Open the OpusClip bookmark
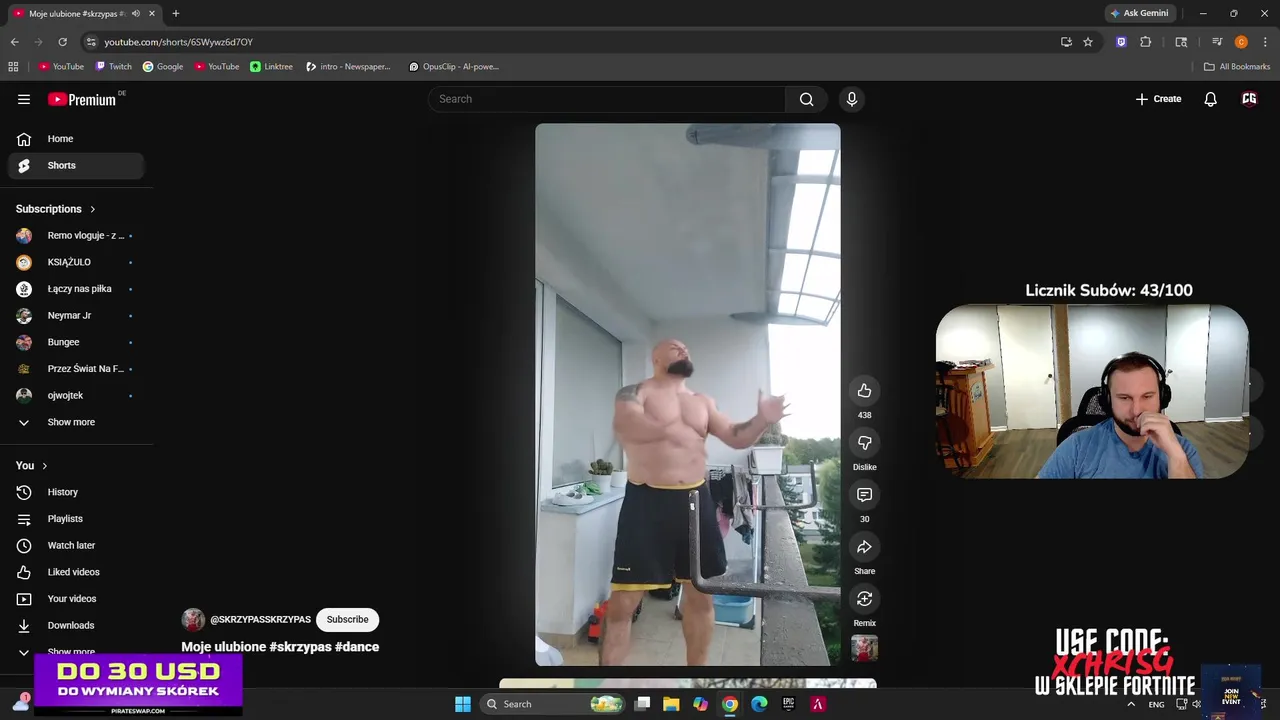1280x720 pixels. point(454,67)
